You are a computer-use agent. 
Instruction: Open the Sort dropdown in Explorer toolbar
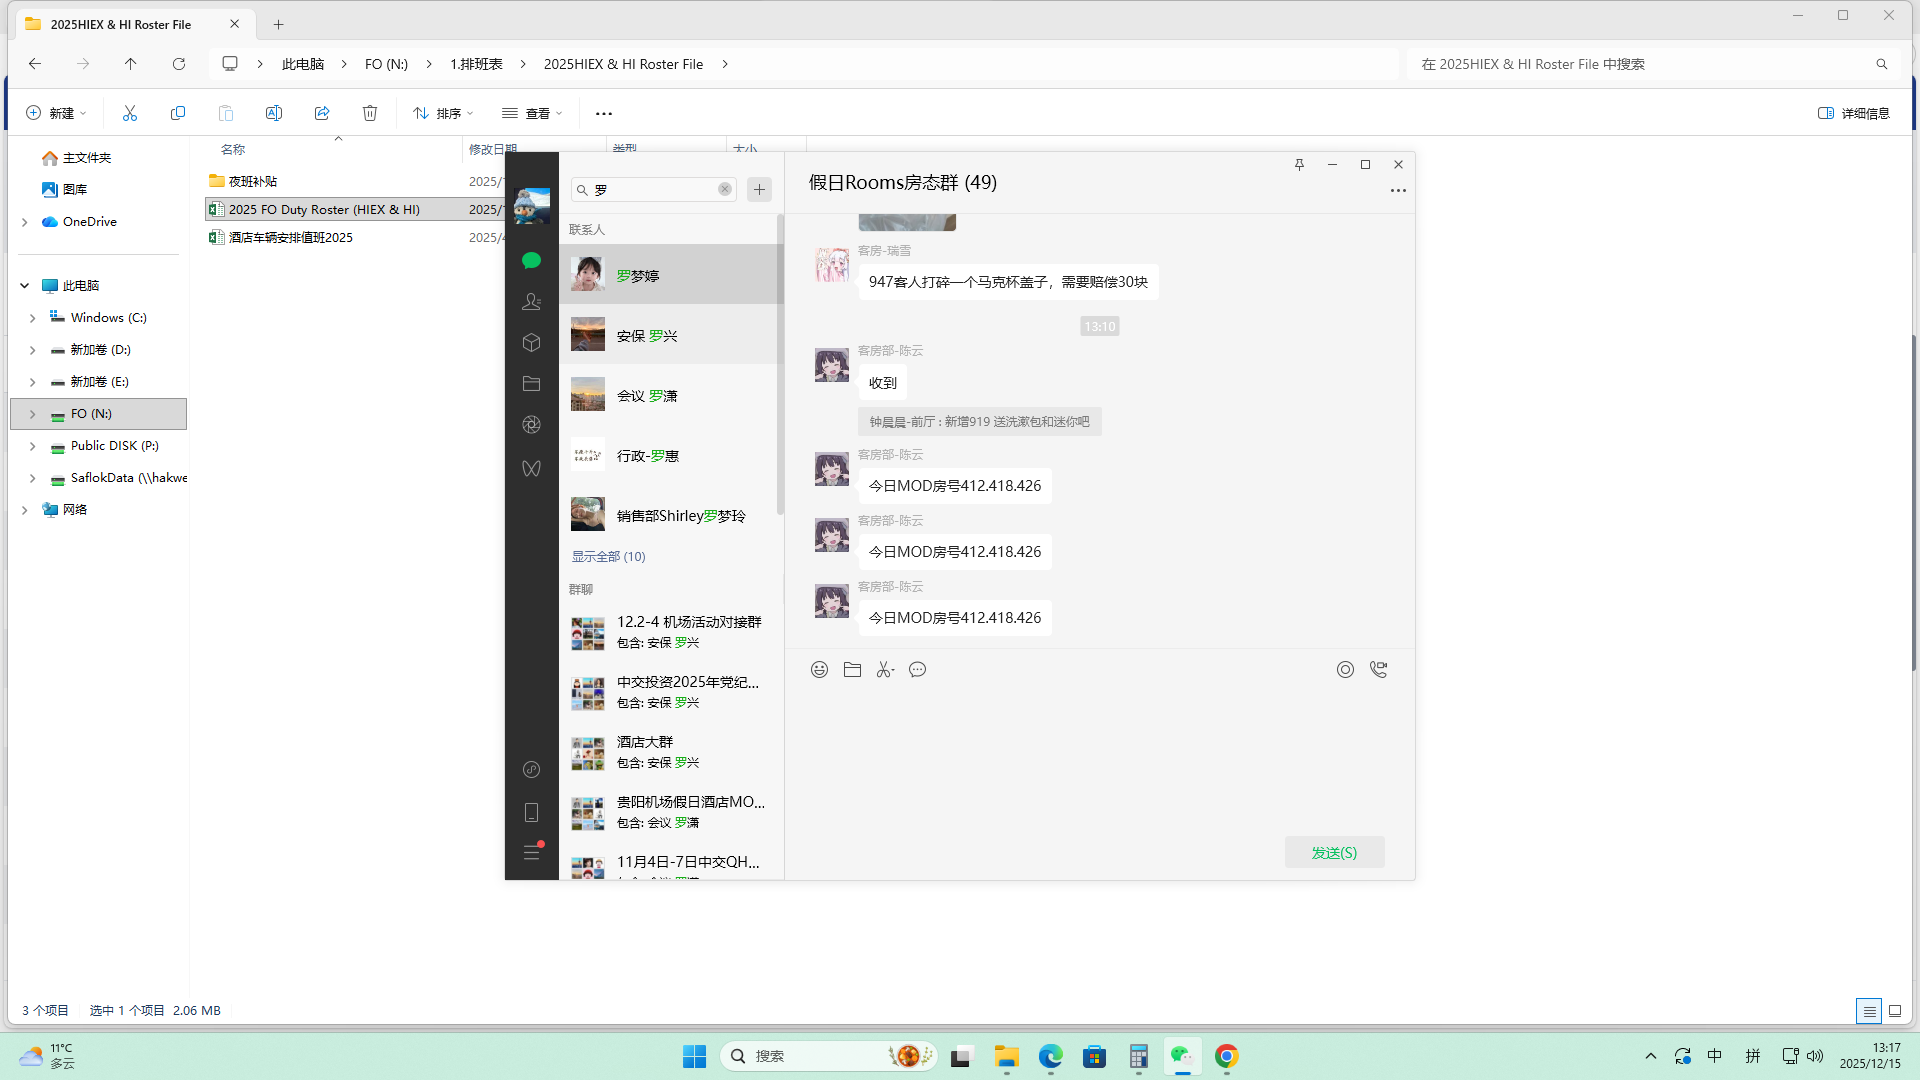coord(443,113)
